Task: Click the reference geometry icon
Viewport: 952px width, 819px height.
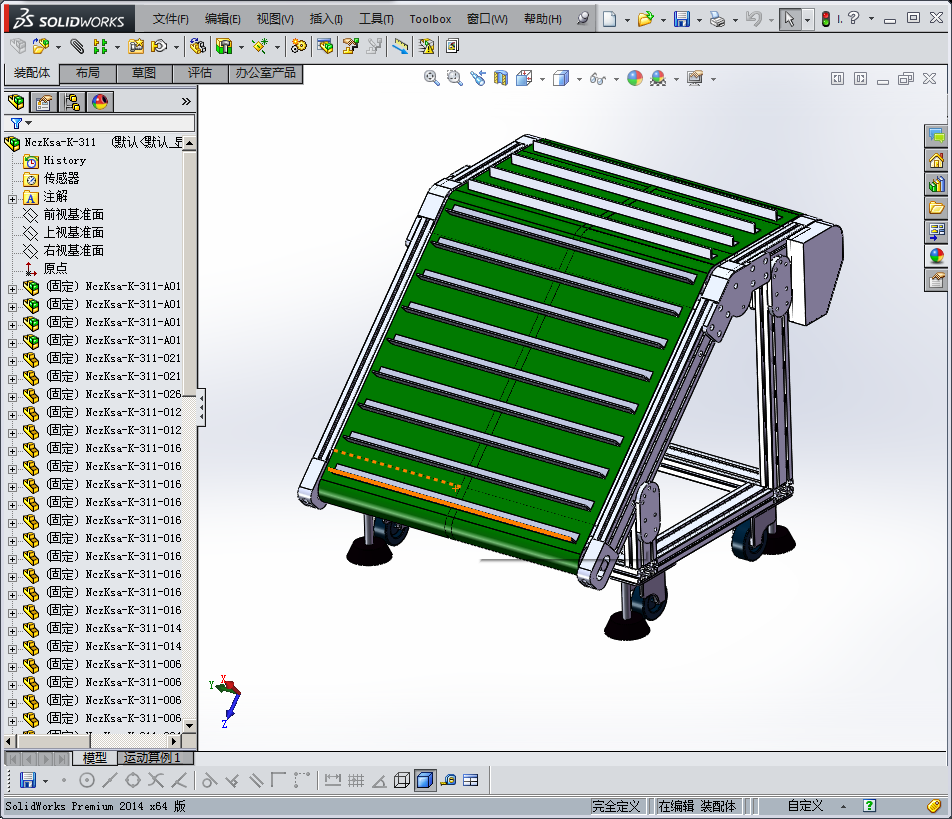Action: click(260, 46)
